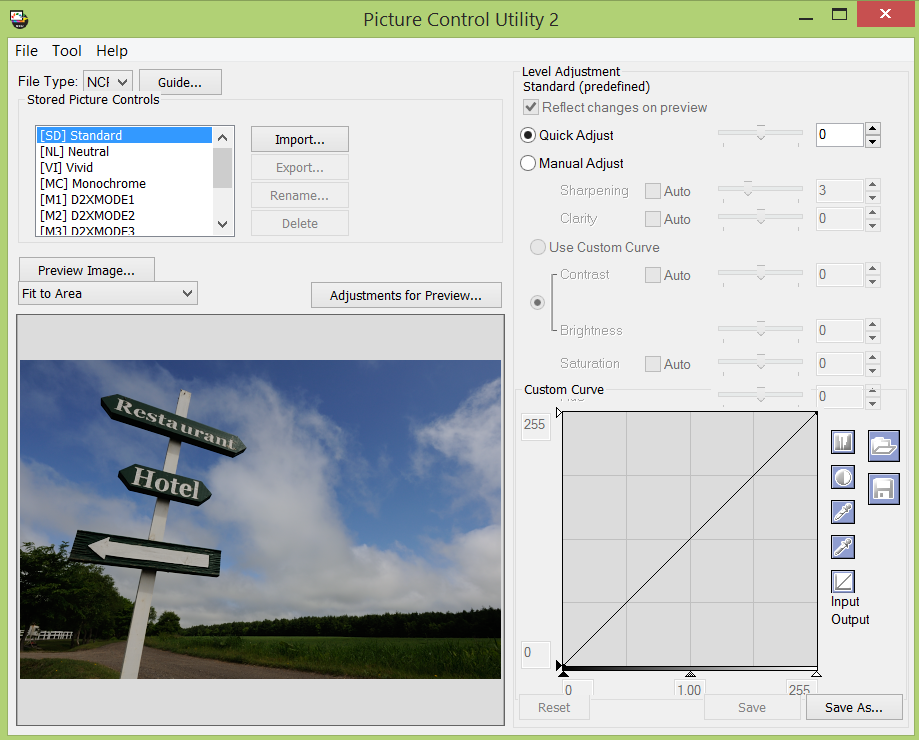Image resolution: width=919 pixels, height=740 pixels.
Task: Click the histogram icon beside the curve
Action: tap(843, 442)
